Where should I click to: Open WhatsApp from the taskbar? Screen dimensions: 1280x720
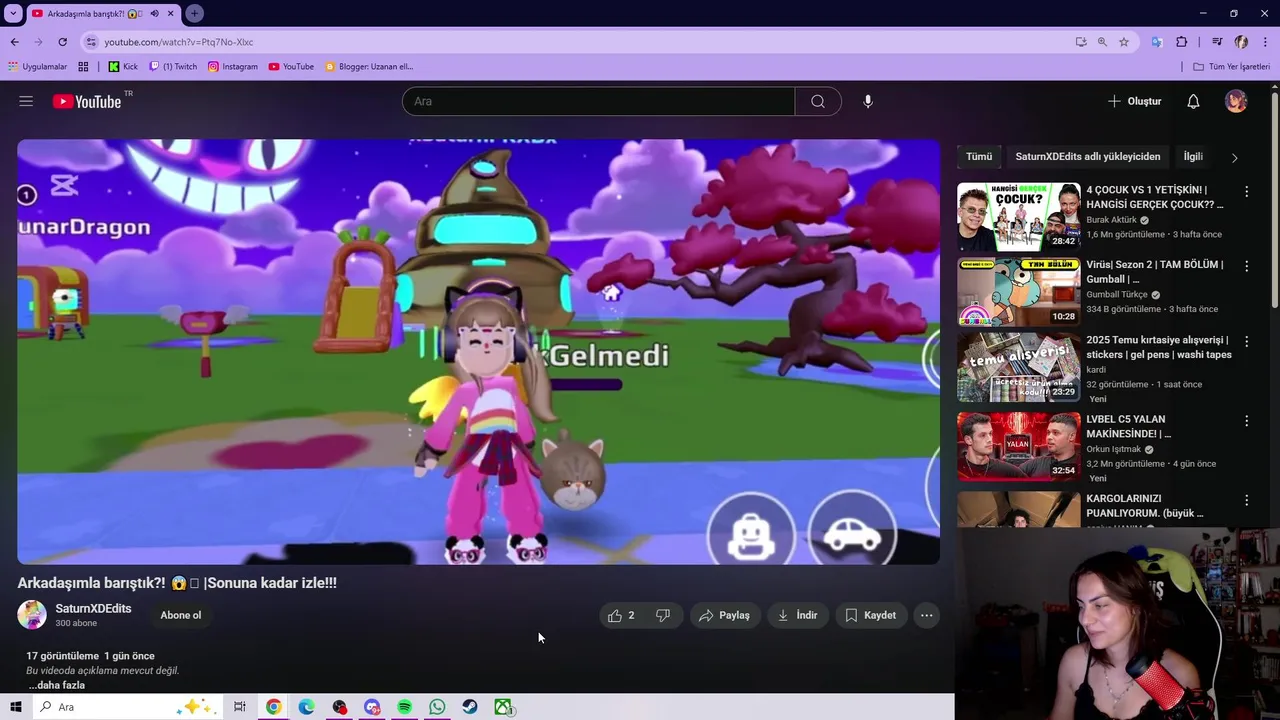tap(437, 707)
